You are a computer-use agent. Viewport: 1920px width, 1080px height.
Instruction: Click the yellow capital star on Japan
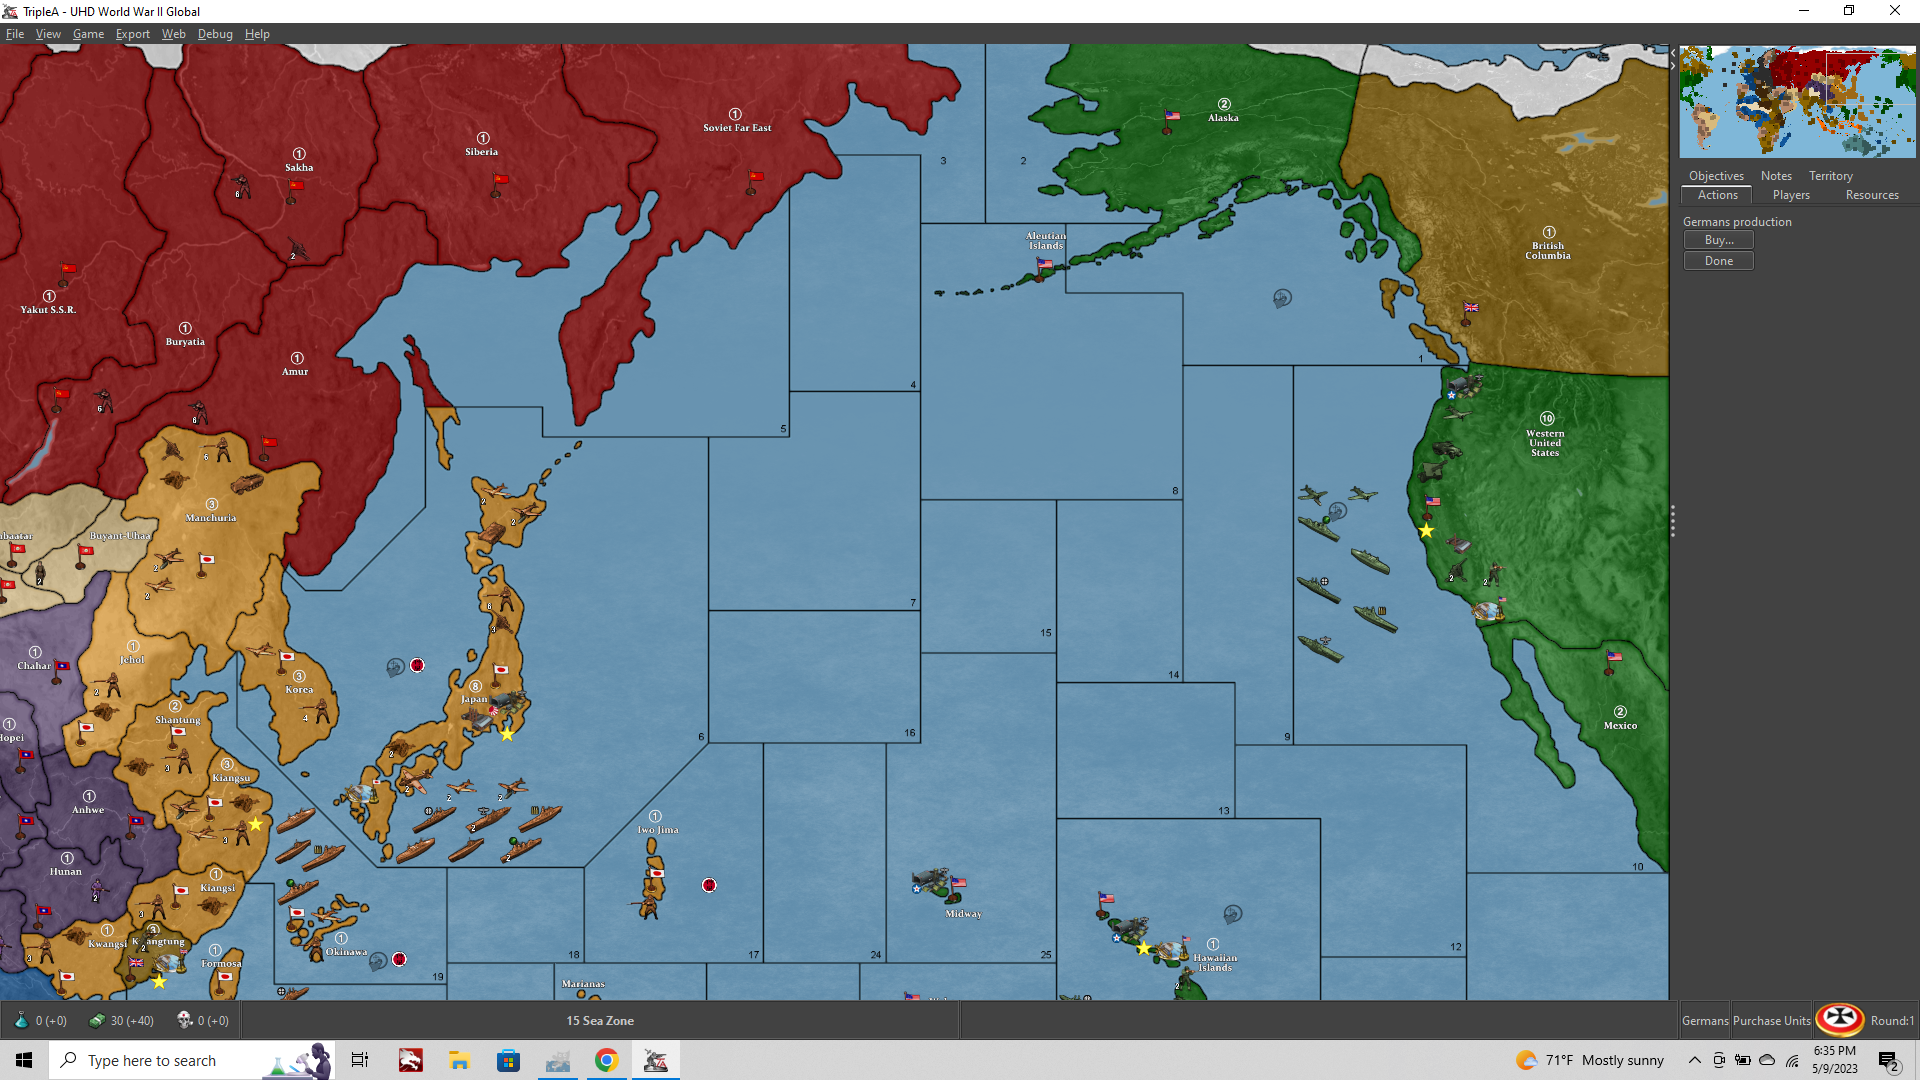click(x=507, y=734)
